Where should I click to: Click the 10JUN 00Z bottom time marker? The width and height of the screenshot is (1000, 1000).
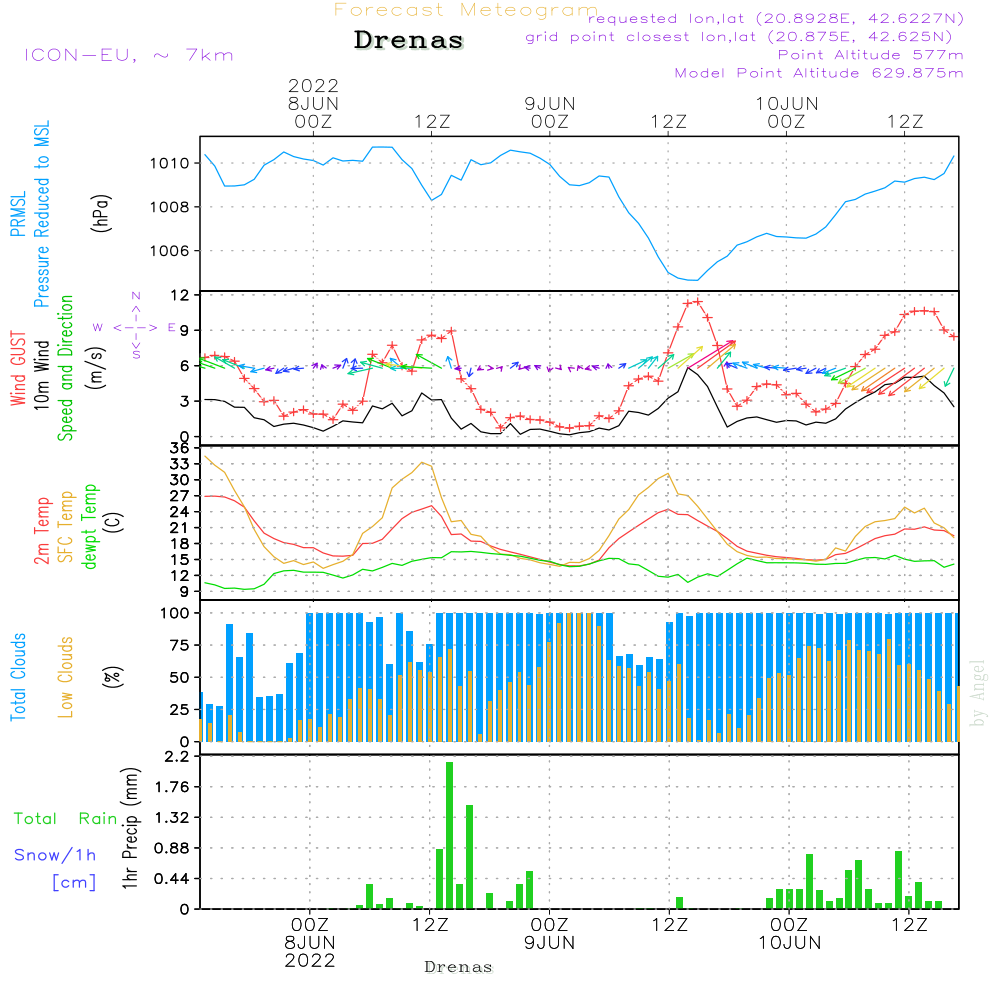[x=790, y=934]
